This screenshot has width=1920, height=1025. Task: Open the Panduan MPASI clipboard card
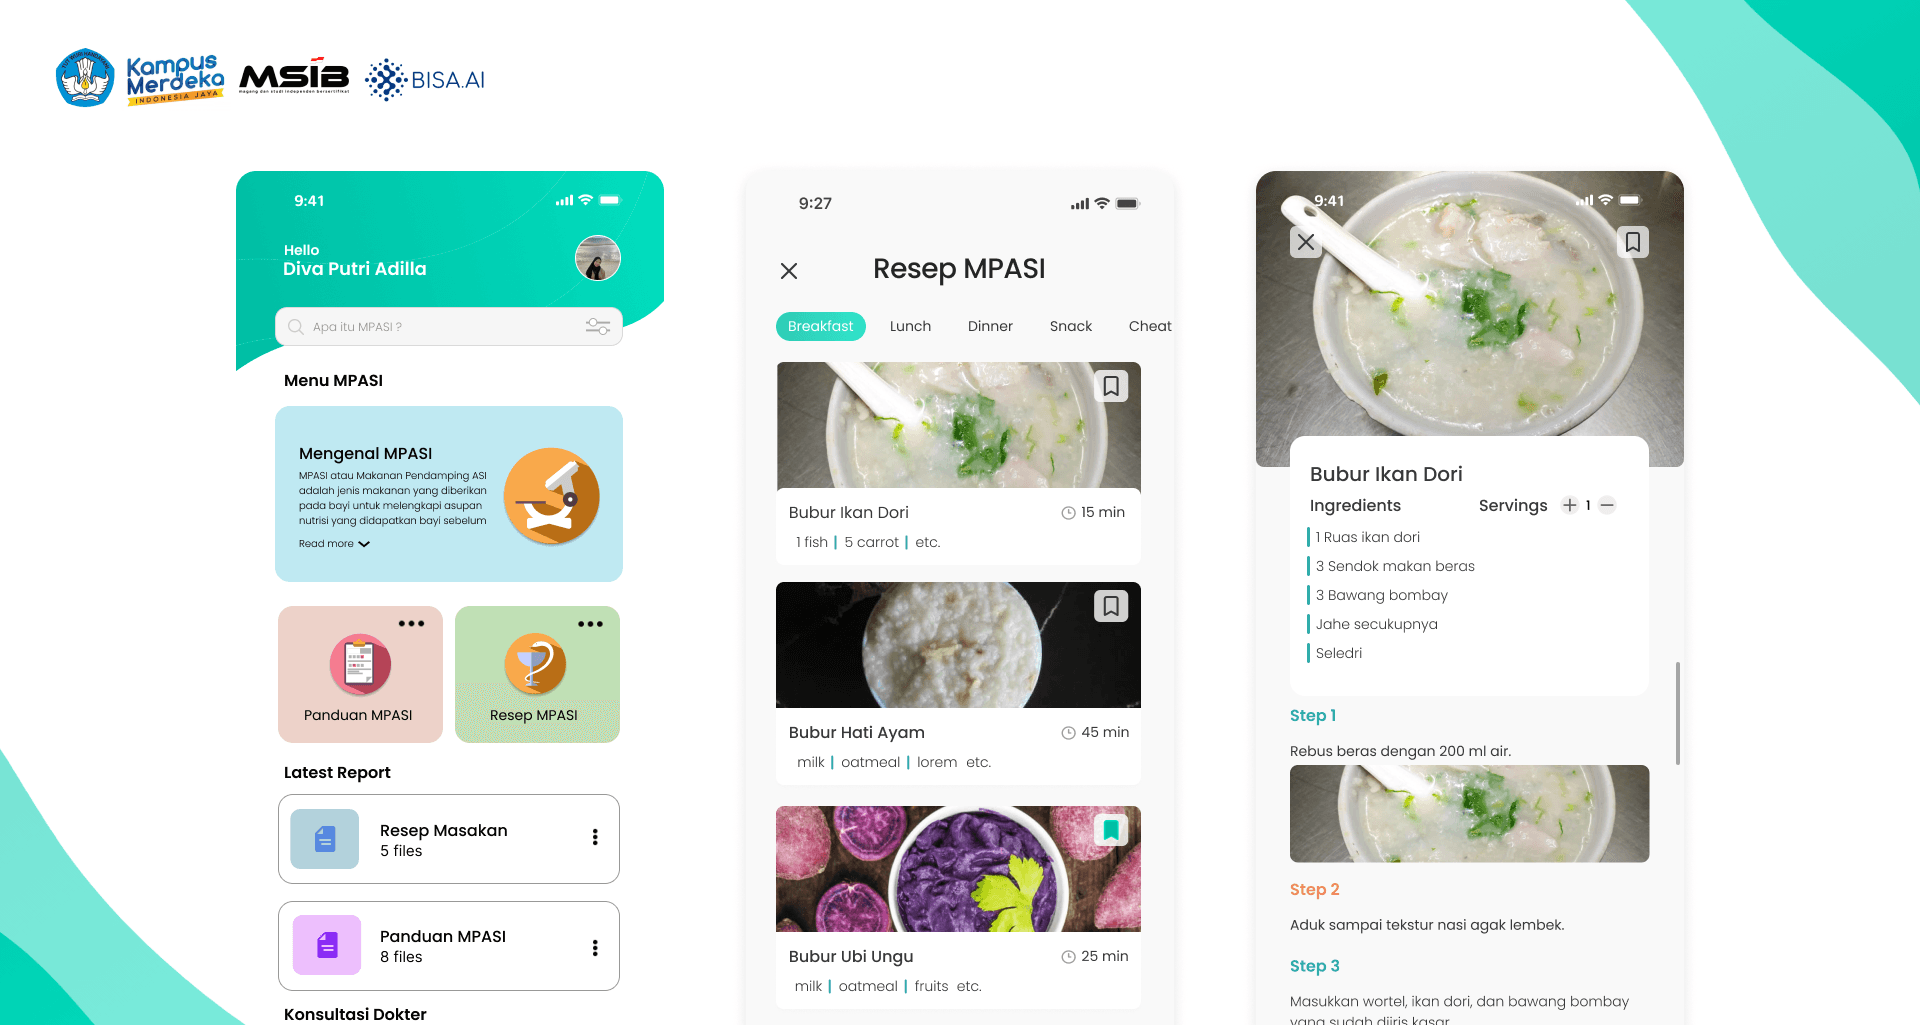point(360,674)
